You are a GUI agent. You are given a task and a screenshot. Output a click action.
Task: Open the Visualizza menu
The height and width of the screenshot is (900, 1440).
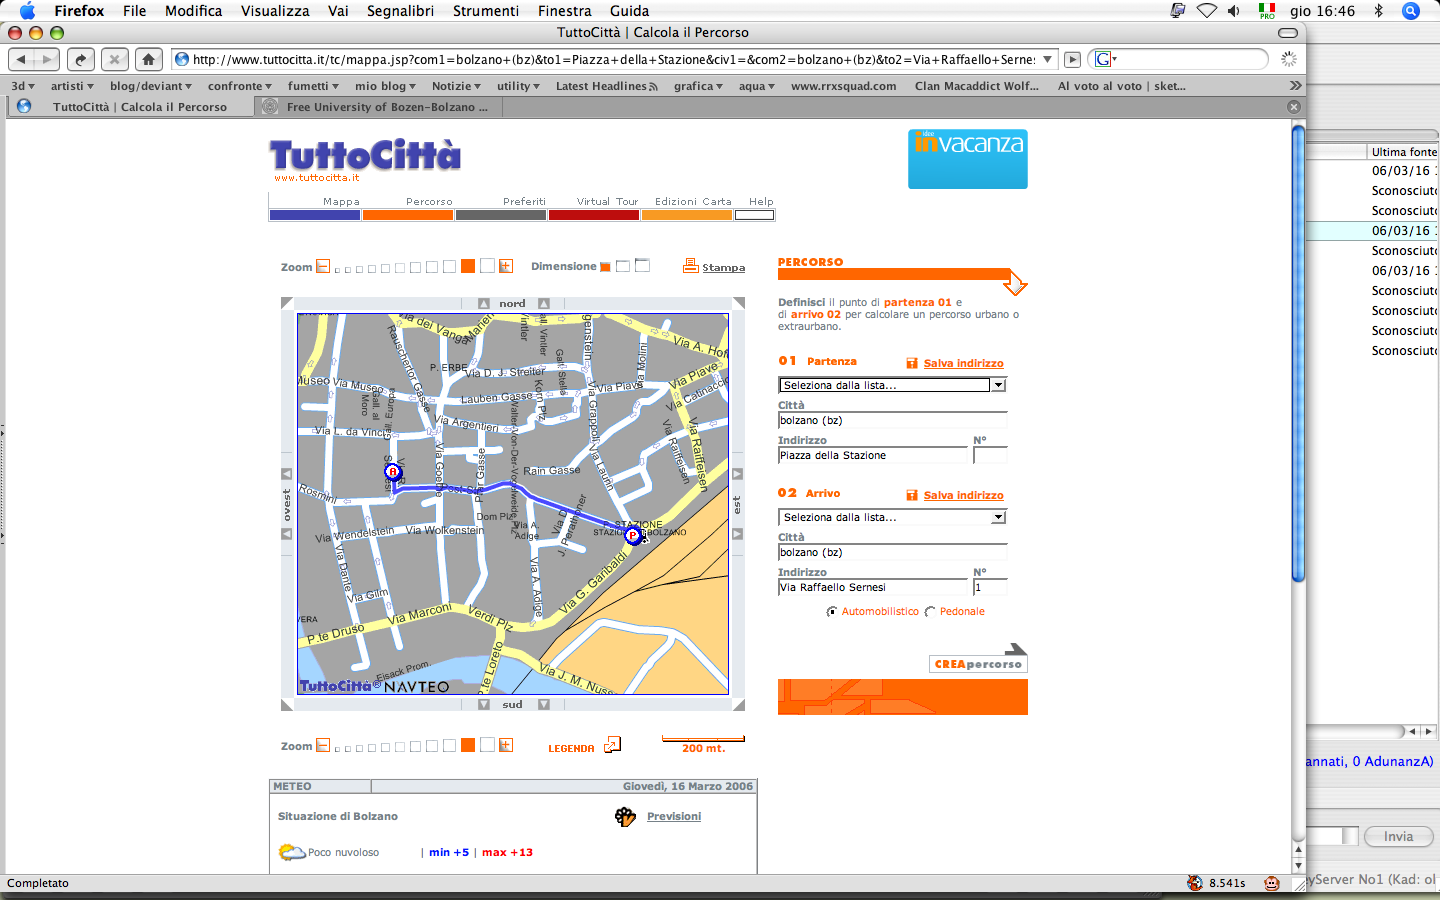[275, 11]
